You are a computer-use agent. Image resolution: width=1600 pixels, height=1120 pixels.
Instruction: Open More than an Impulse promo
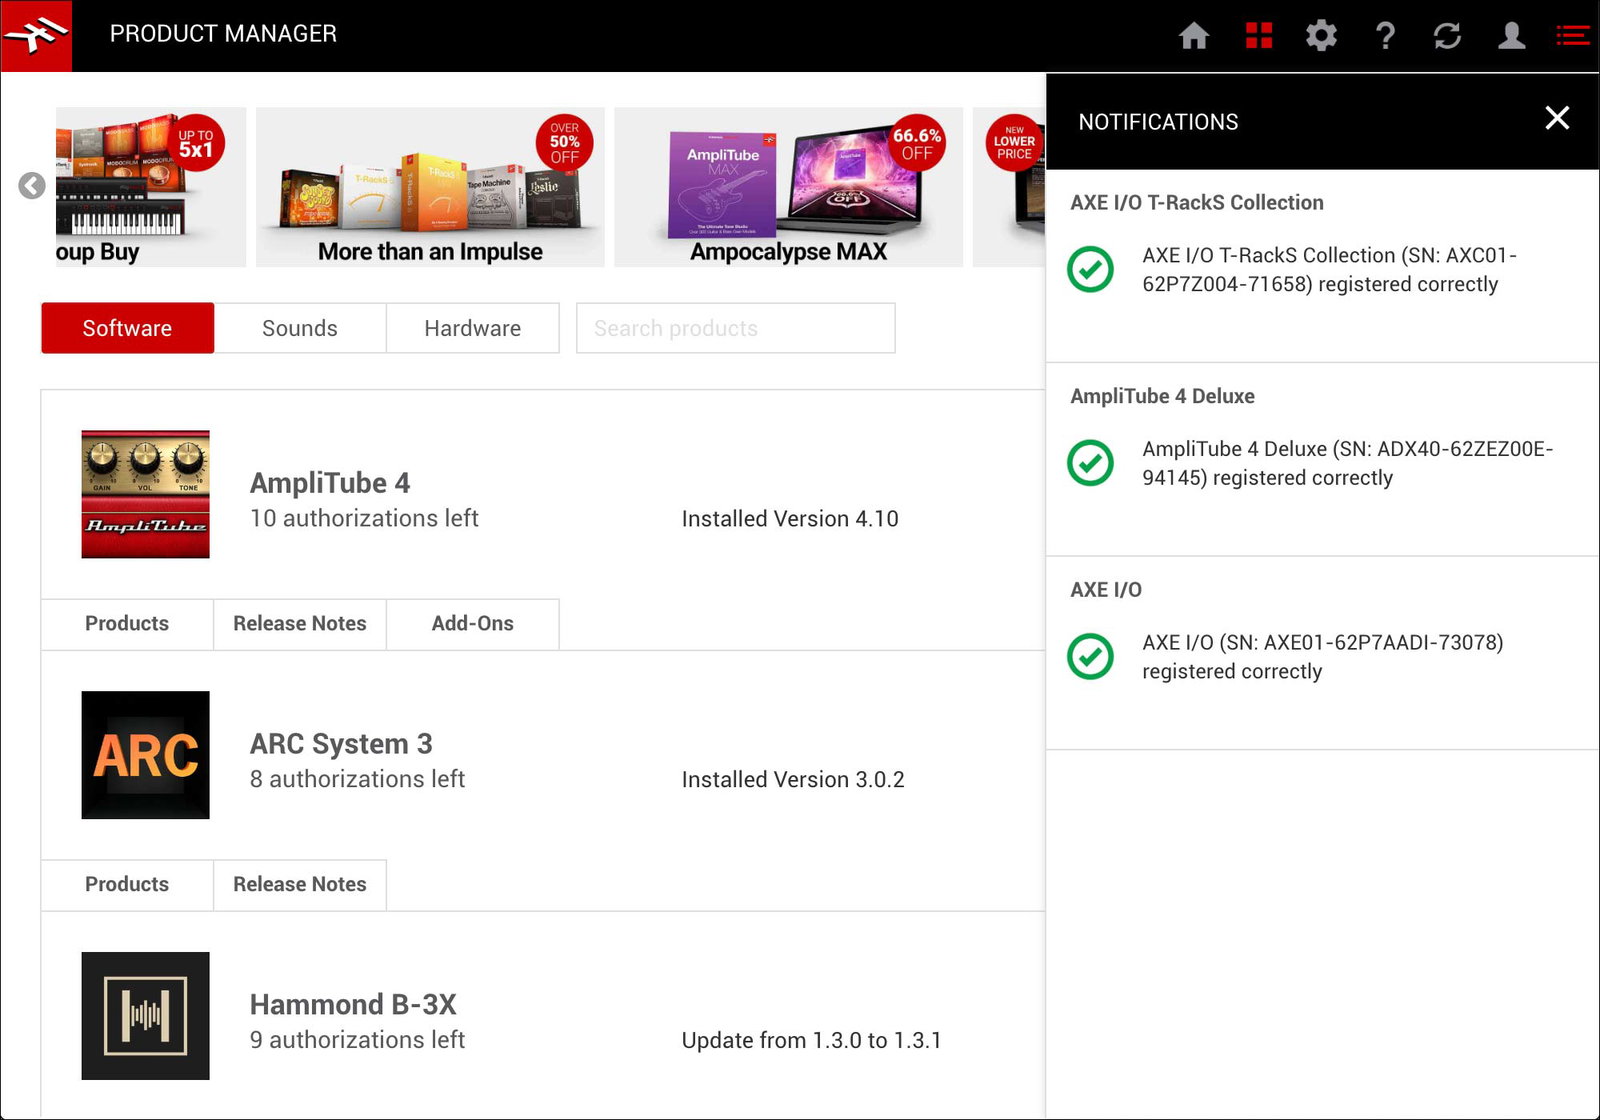tap(430, 187)
